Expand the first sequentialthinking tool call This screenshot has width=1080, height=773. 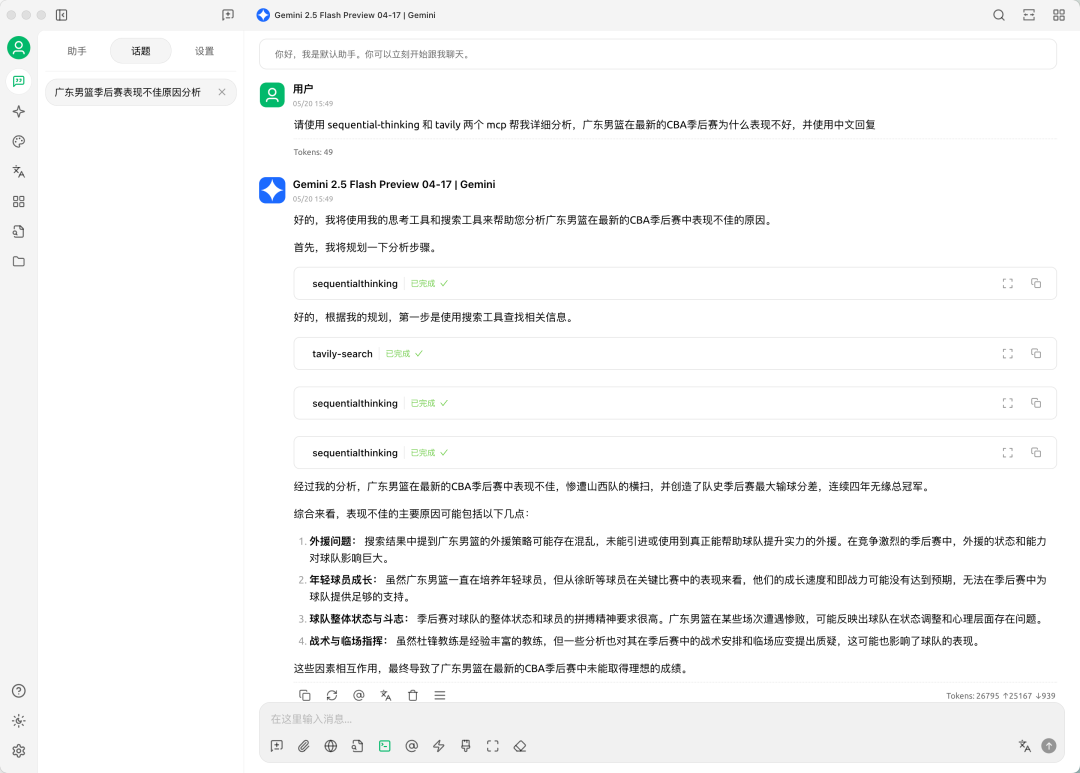click(1007, 284)
